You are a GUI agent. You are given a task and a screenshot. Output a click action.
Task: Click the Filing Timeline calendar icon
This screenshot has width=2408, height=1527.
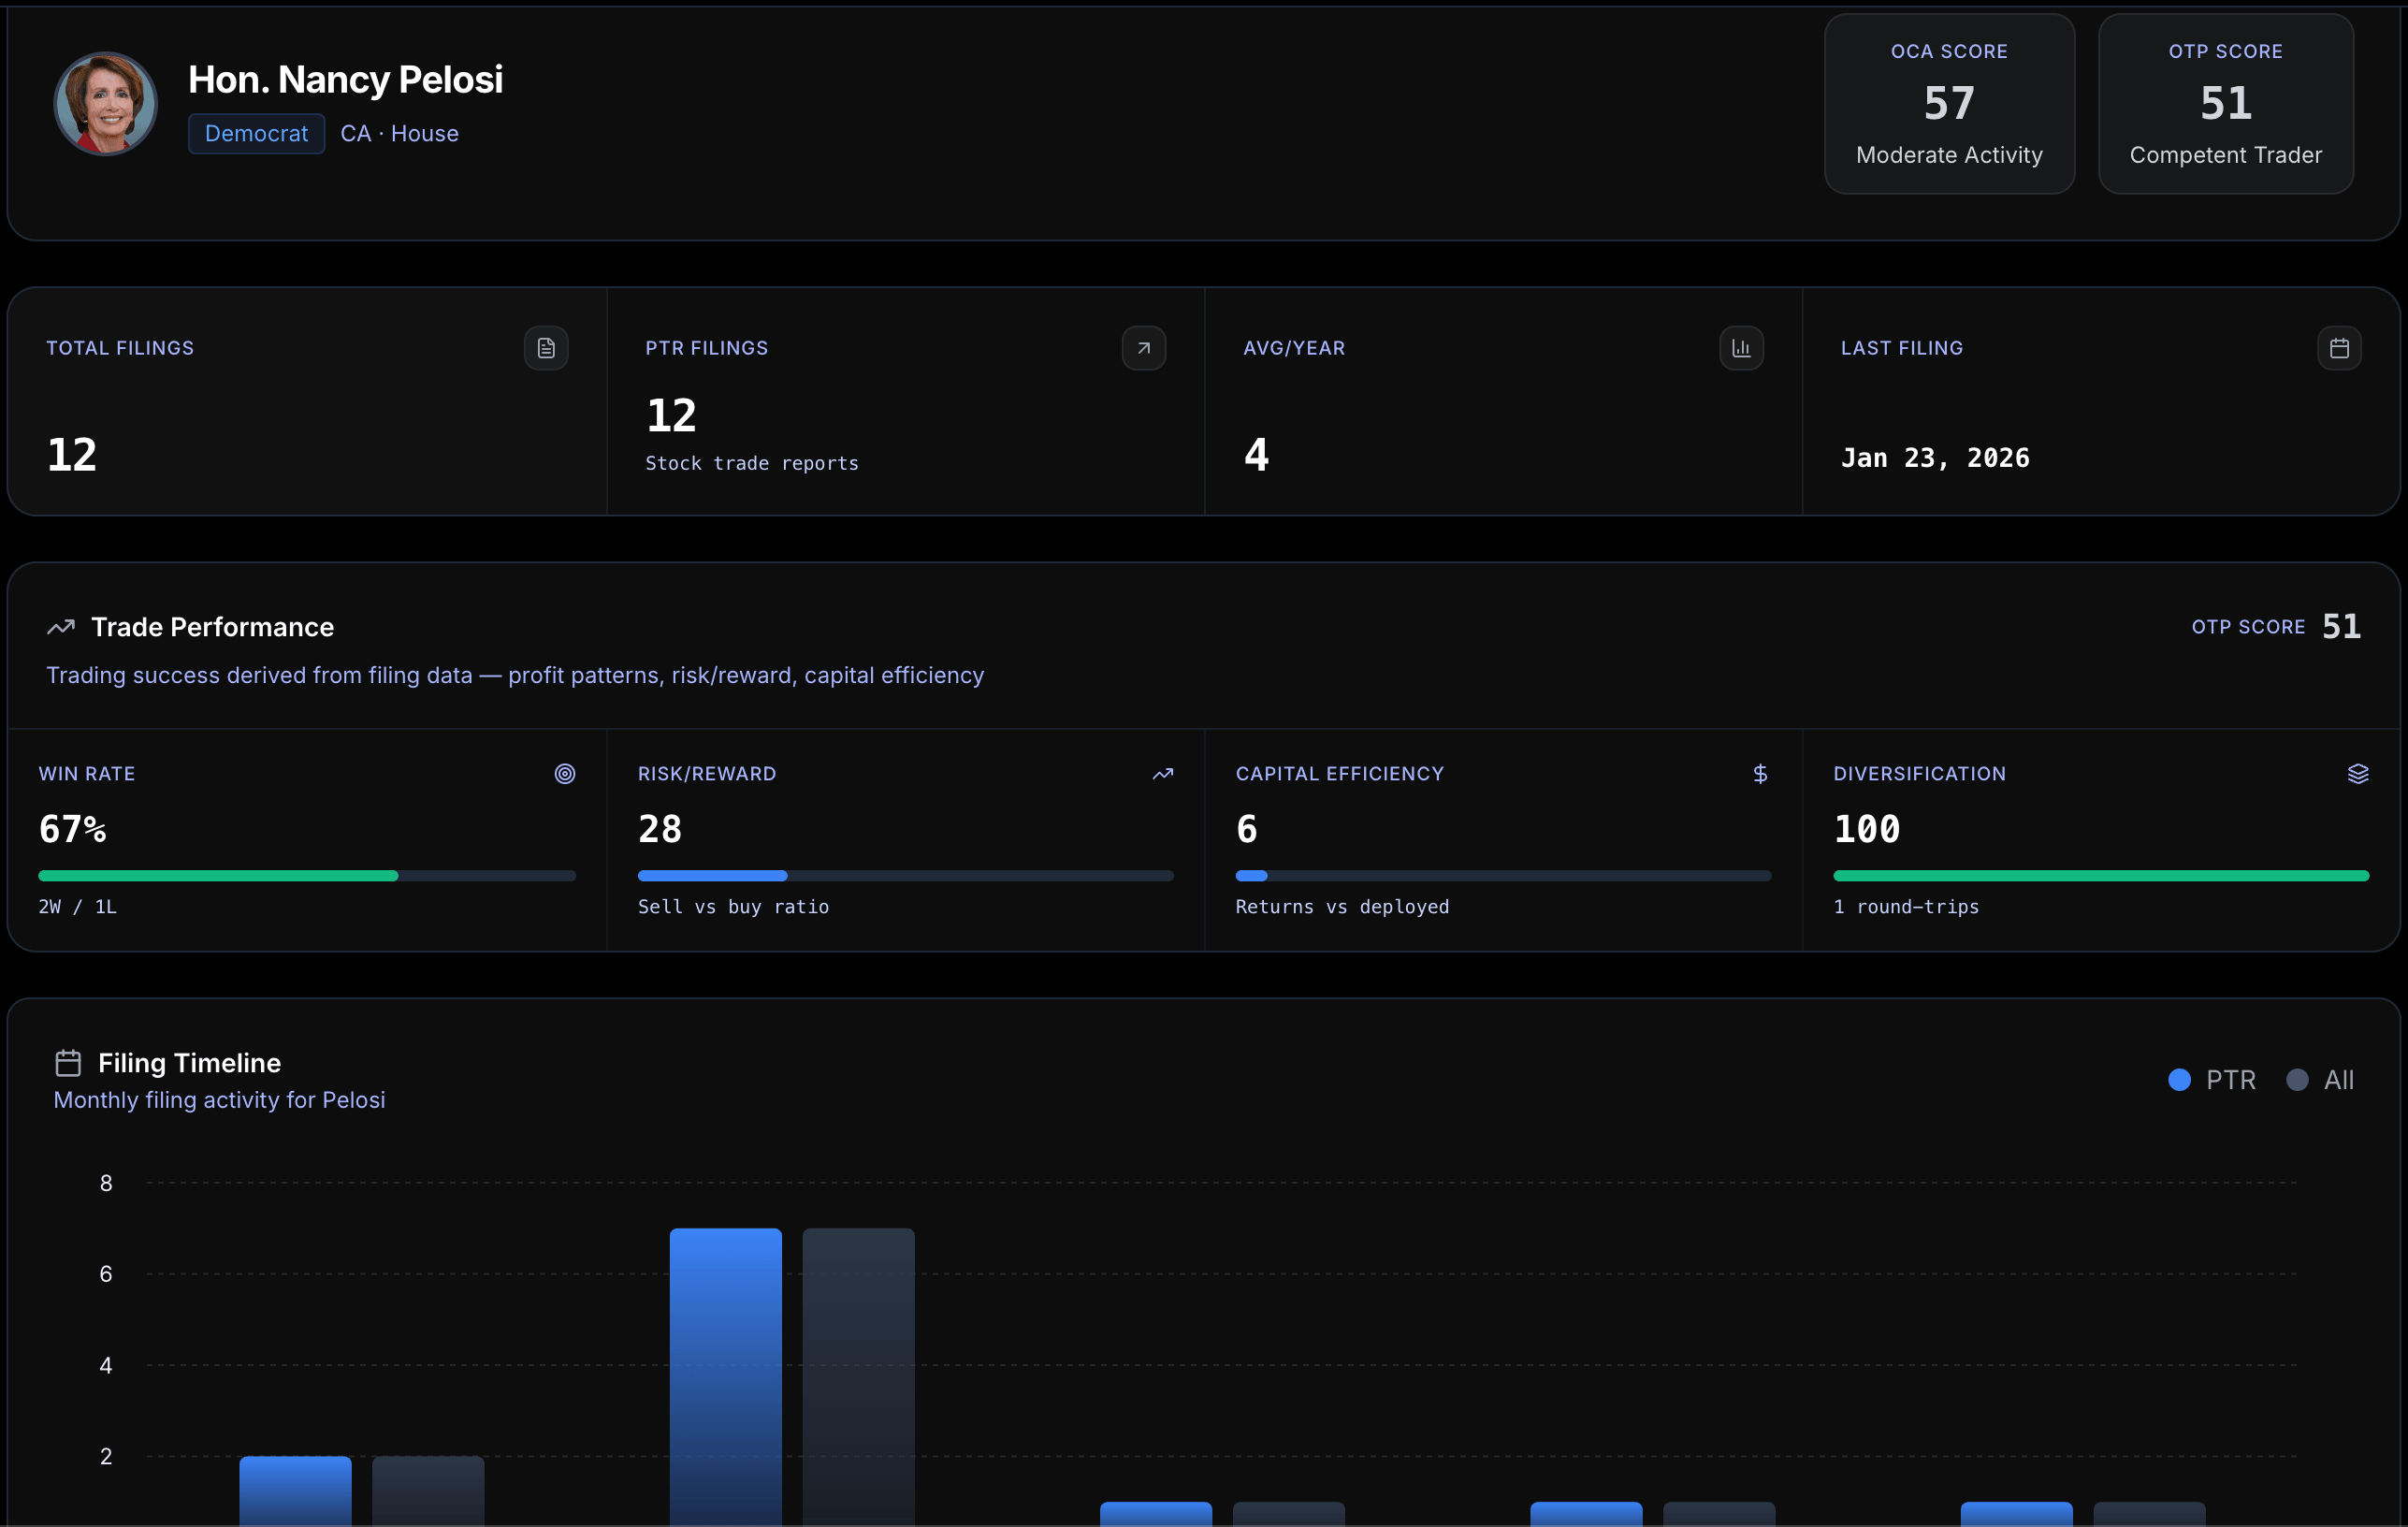coord(68,1062)
